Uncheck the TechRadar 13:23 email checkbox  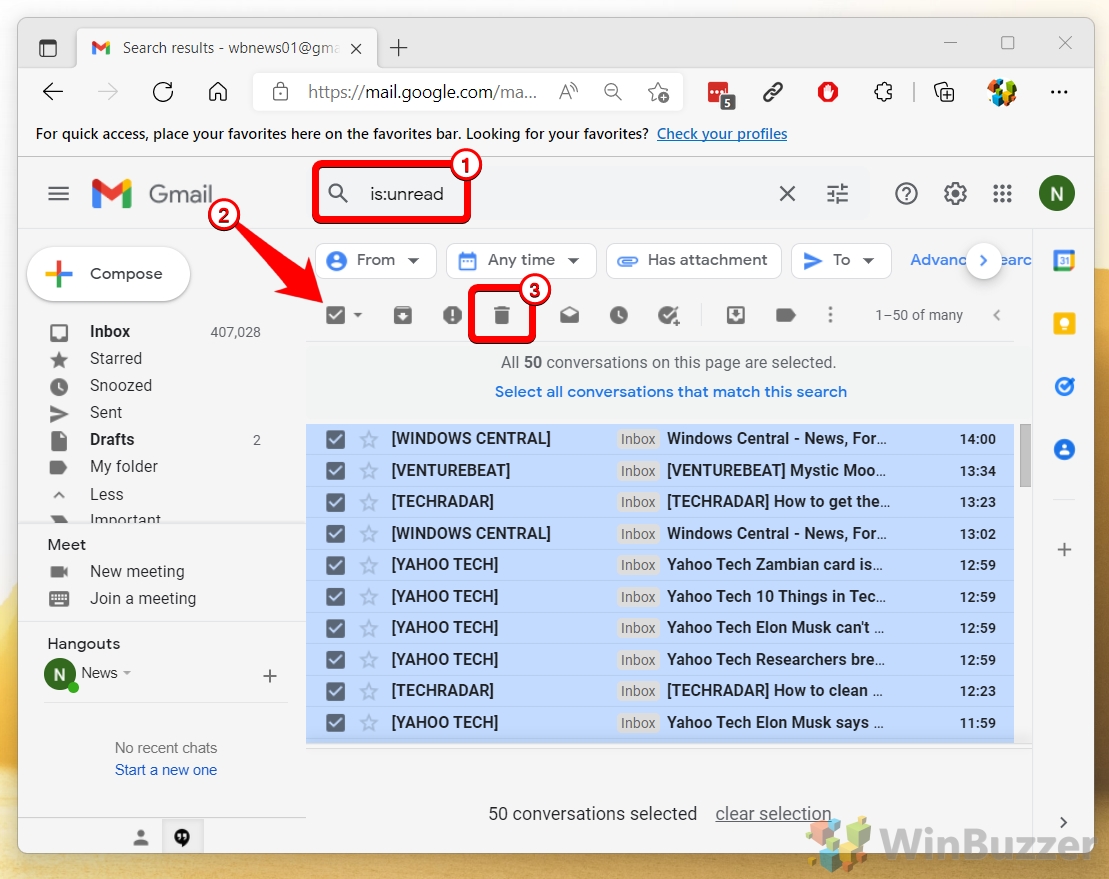[335, 502]
